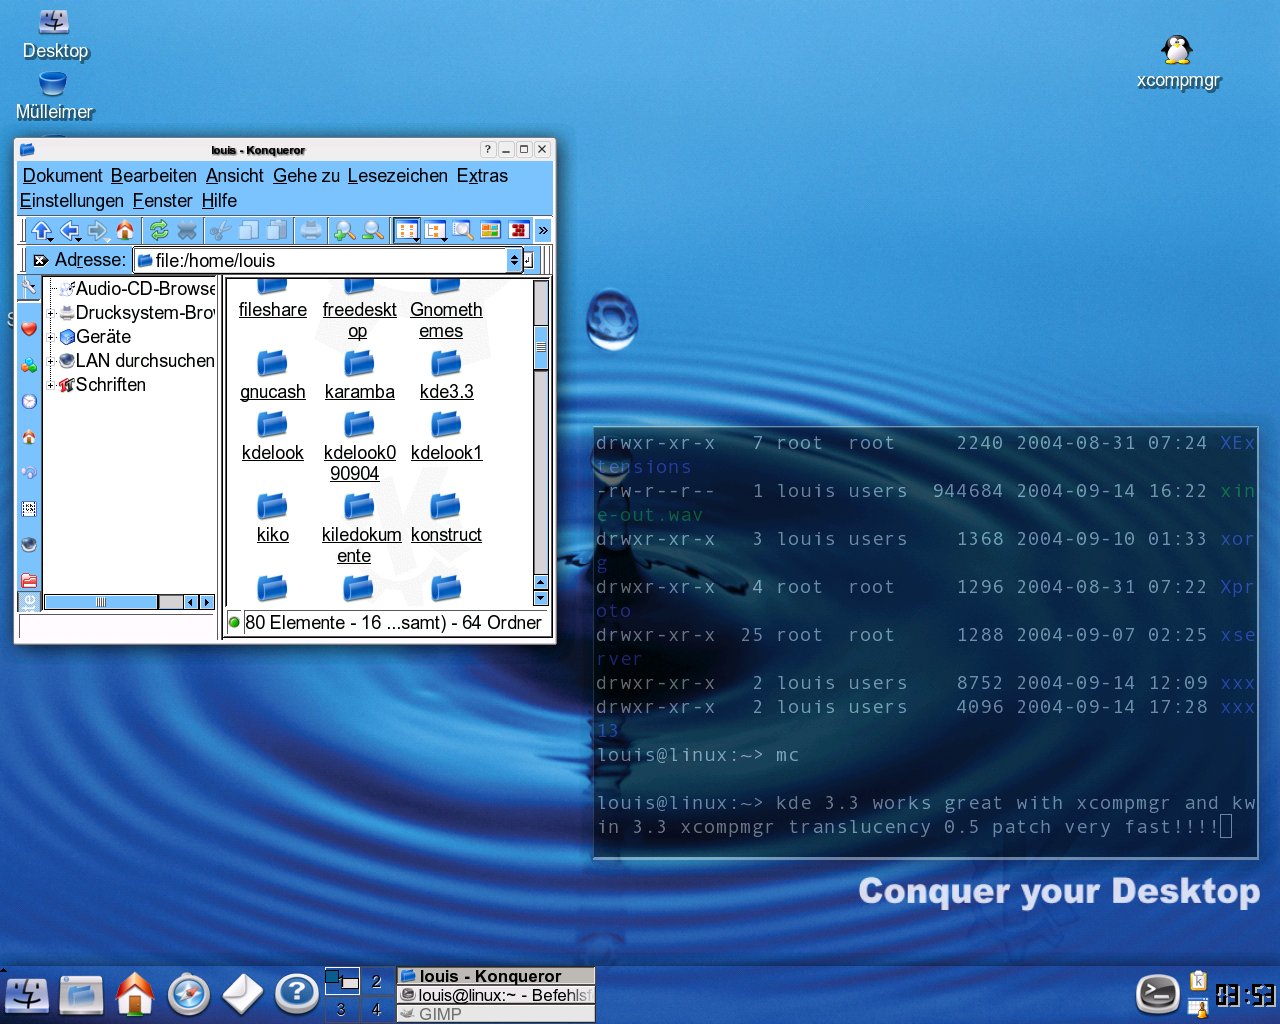Click the Back arrow toolbar icon
This screenshot has height=1024, width=1280.
click(70, 231)
